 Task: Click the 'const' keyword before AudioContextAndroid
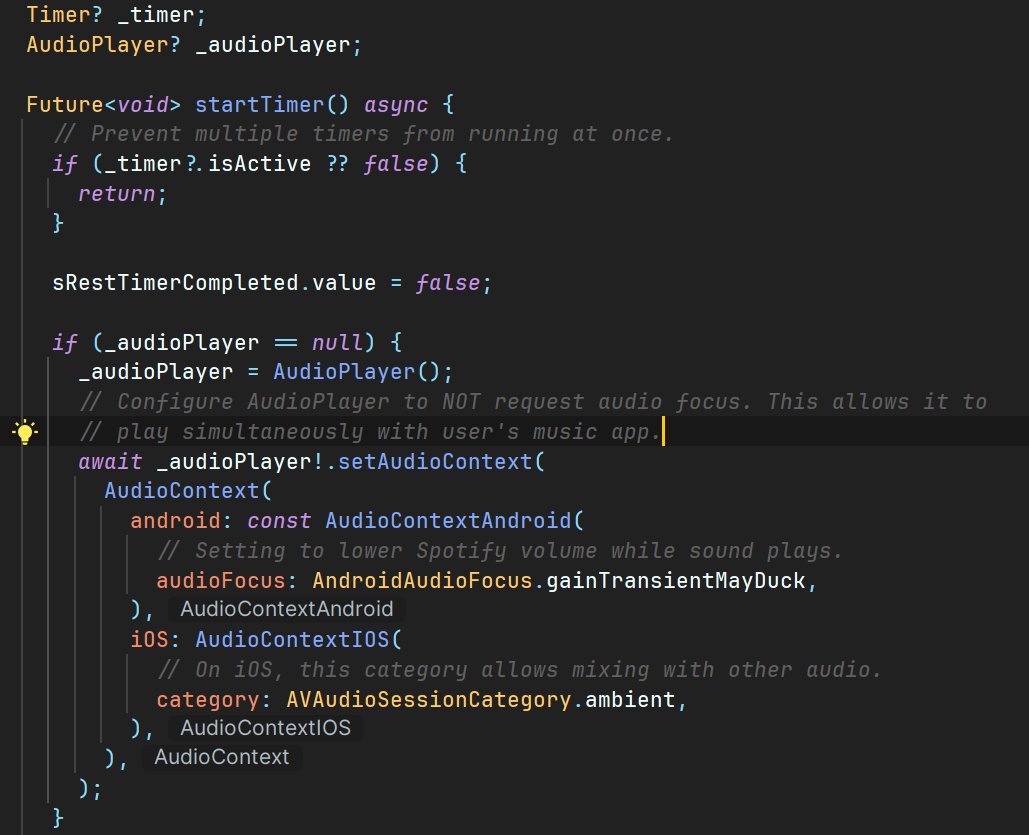point(279,521)
